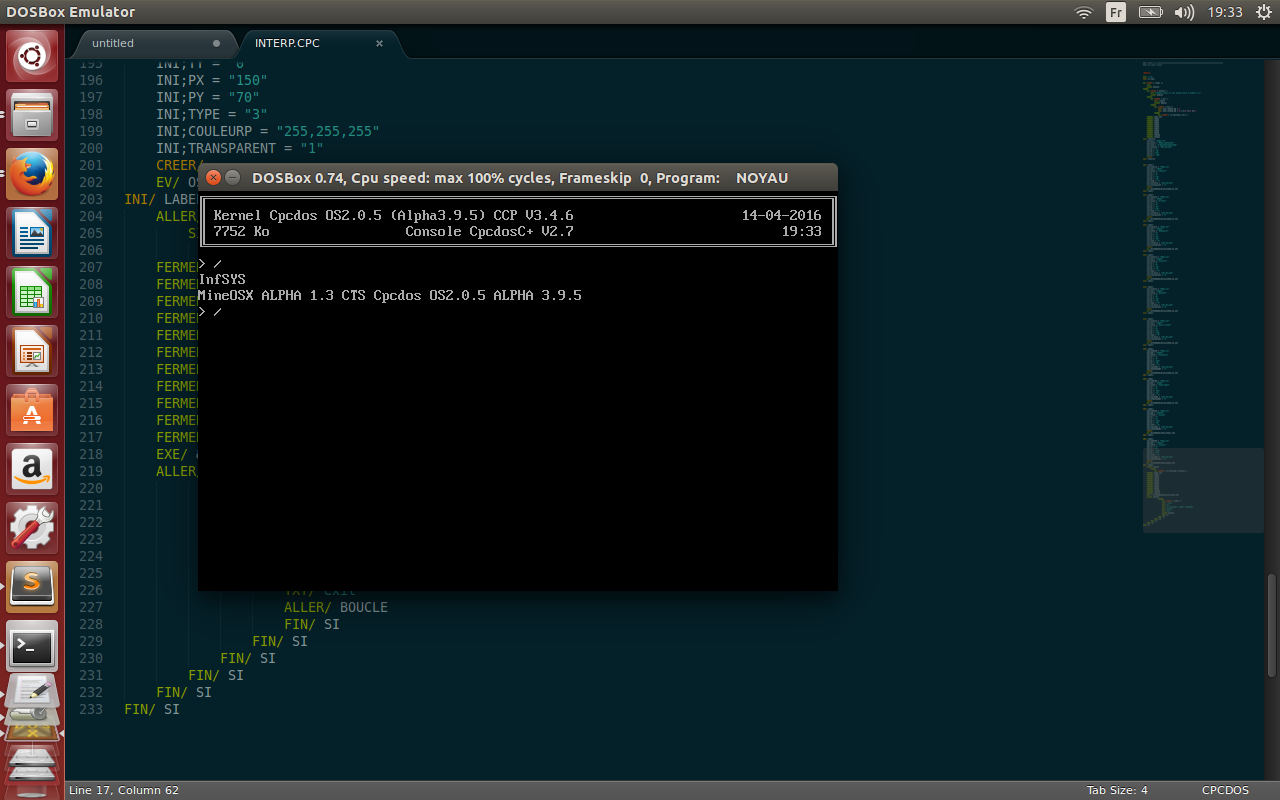
Task: Click line number 233 in the gutter
Action: [90, 709]
